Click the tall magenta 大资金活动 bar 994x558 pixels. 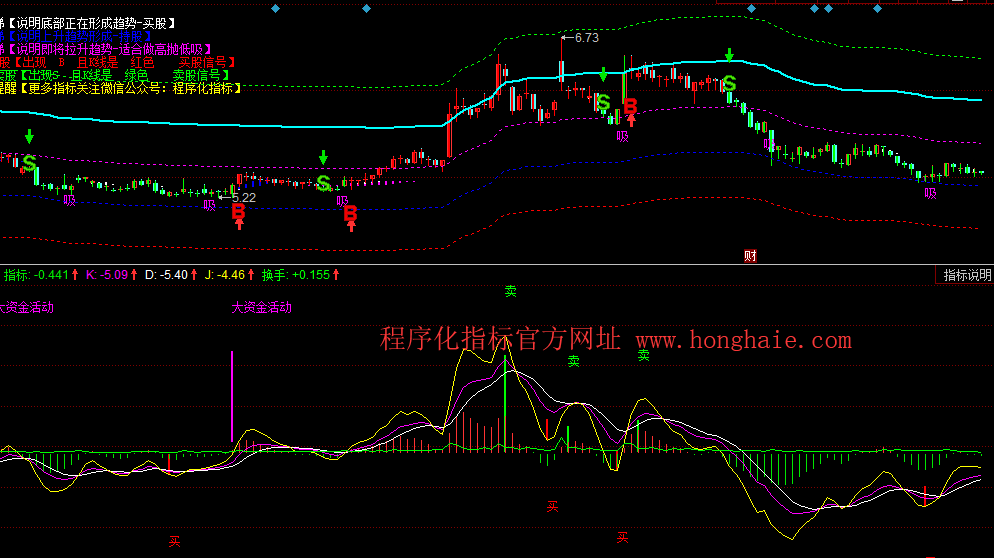233,395
